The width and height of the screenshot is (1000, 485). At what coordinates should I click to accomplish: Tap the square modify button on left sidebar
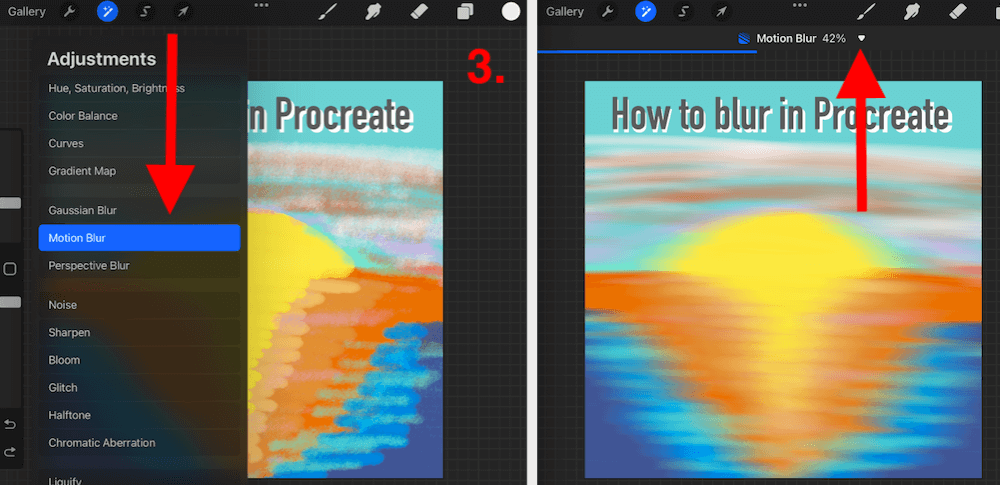pyautogui.click(x=10, y=269)
